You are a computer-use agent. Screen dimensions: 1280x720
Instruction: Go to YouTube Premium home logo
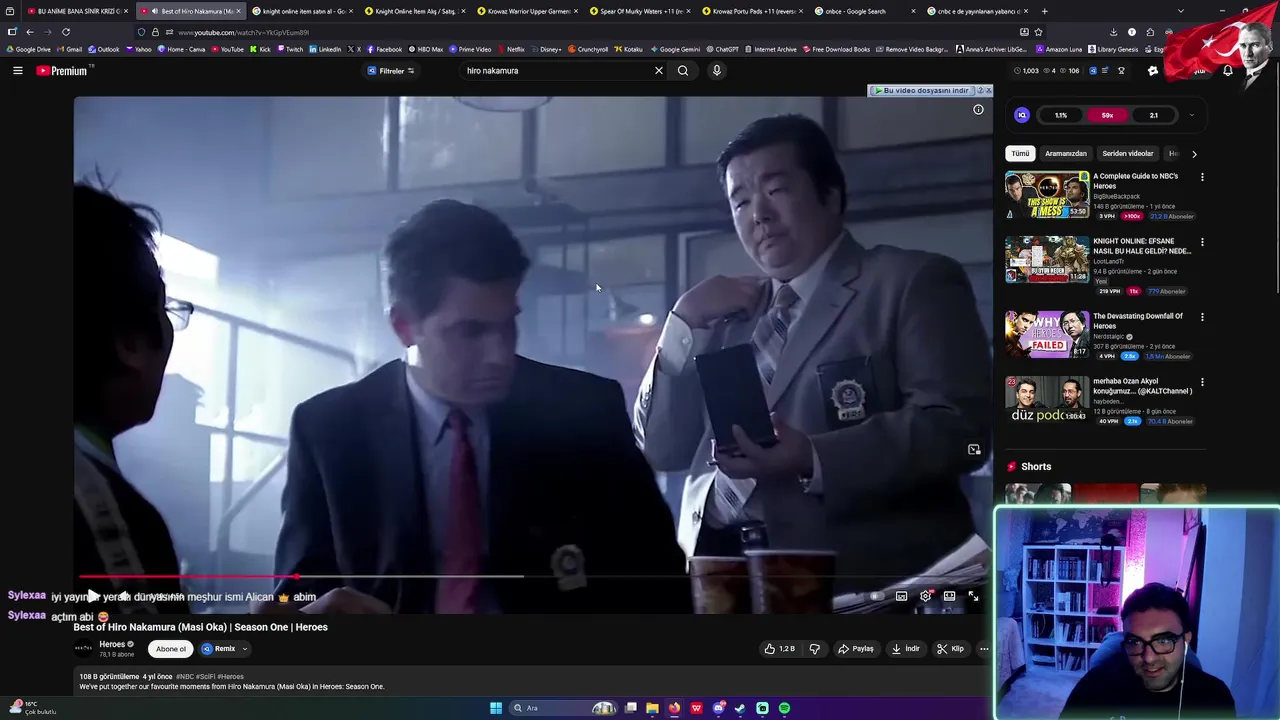pos(62,71)
